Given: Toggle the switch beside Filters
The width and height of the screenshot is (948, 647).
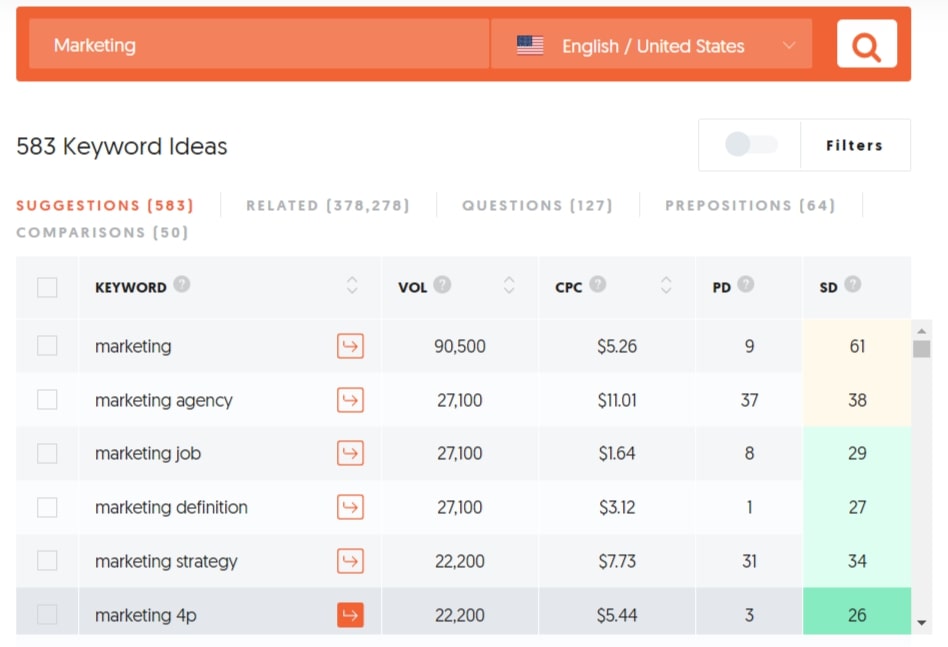Looking at the screenshot, I should 751,145.
